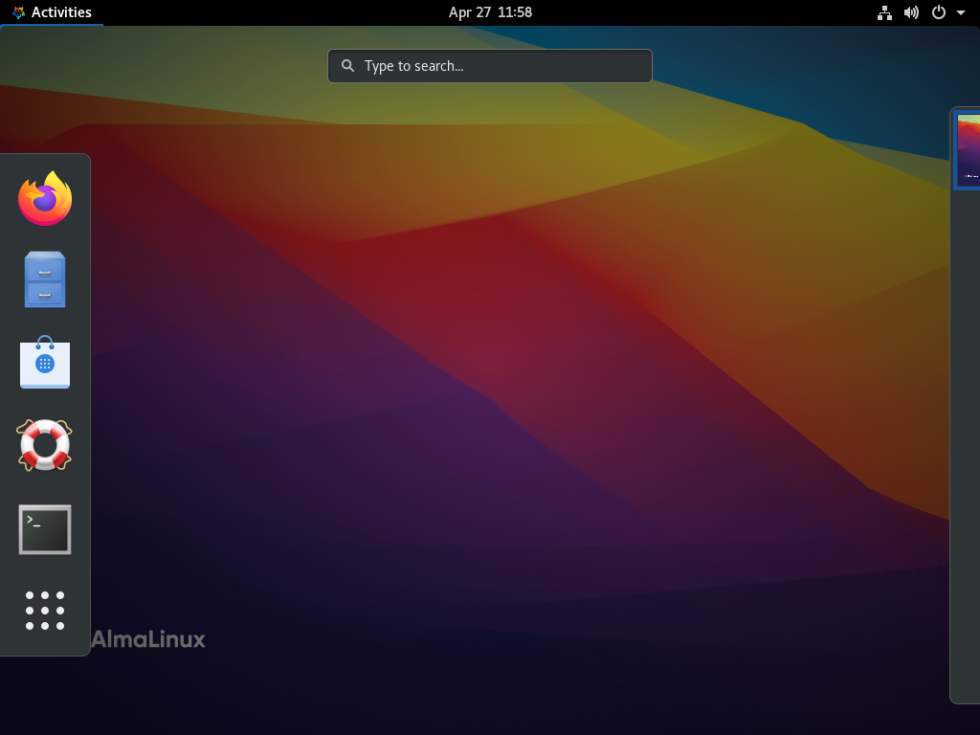Click the volume indicator icon
This screenshot has width=980, height=735.
coord(910,12)
